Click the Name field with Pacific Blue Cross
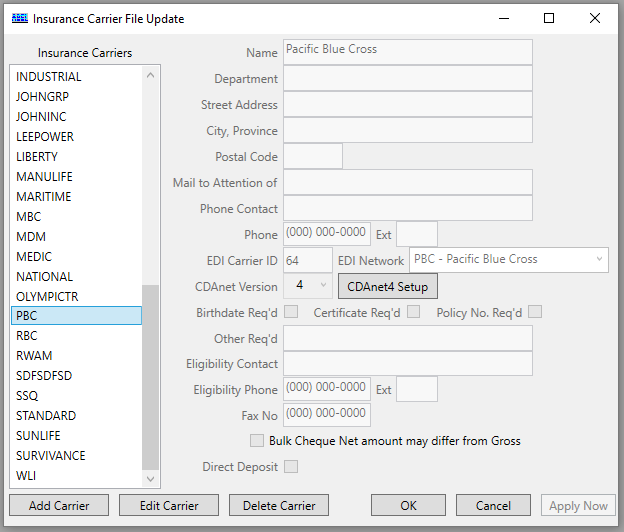Screen dimensions: 624x532 [408, 52]
